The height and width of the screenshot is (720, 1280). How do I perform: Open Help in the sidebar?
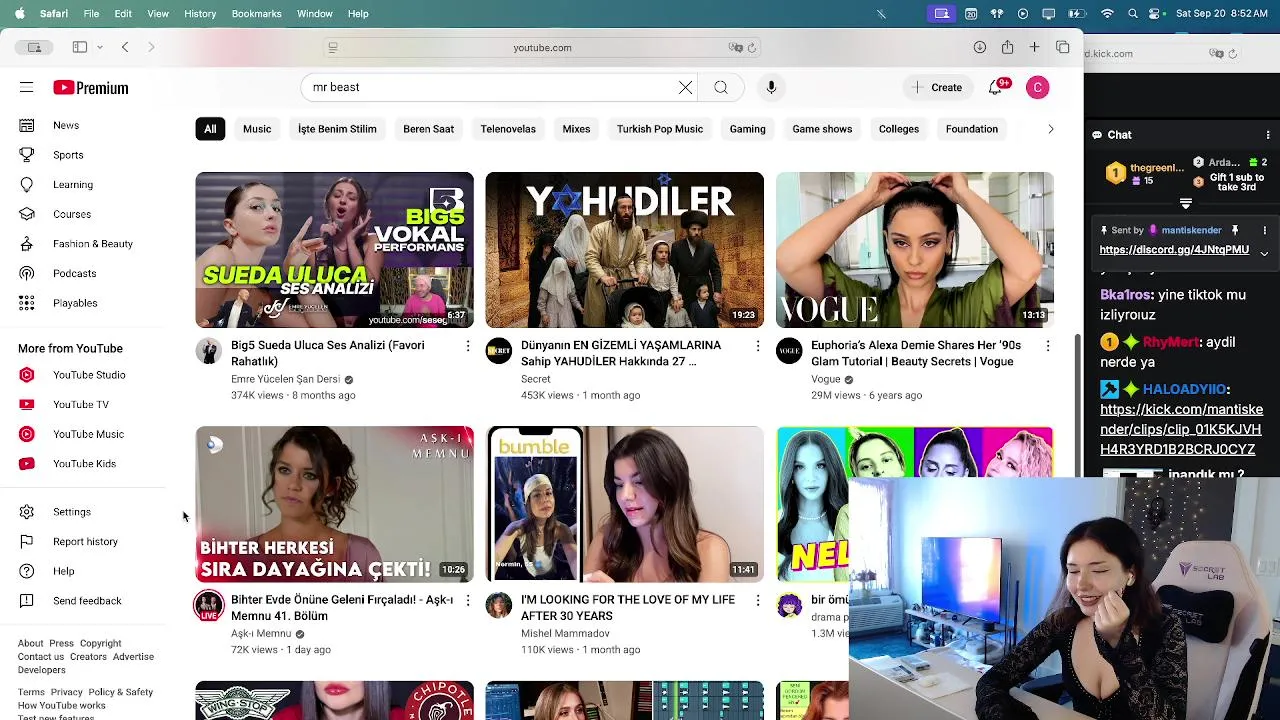coord(63,571)
